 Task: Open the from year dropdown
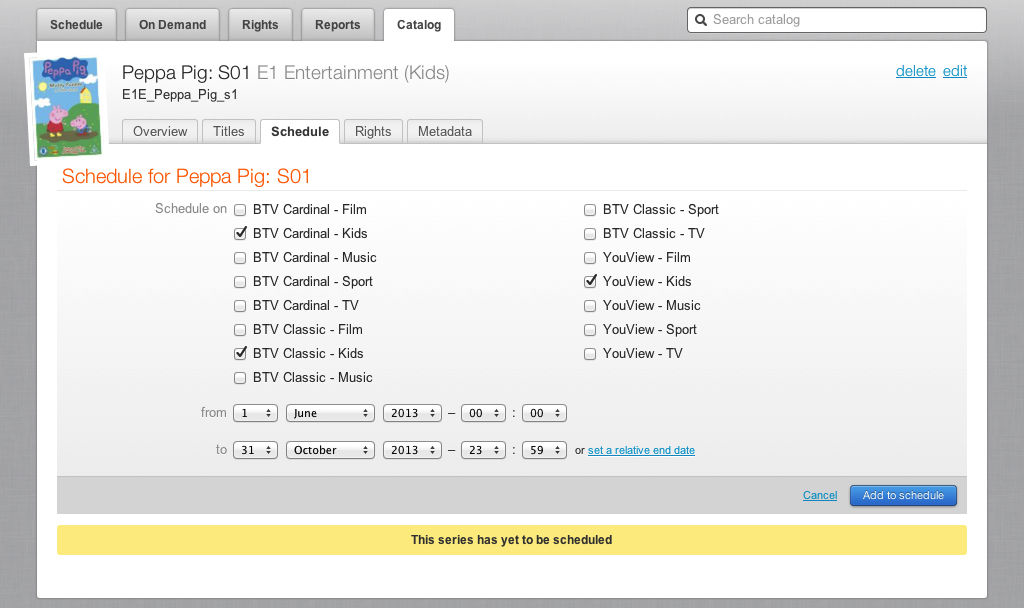412,413
